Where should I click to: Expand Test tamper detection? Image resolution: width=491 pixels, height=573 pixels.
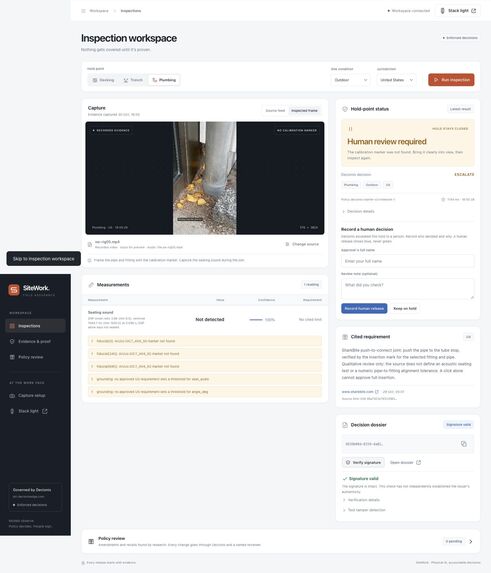(364, 510)
